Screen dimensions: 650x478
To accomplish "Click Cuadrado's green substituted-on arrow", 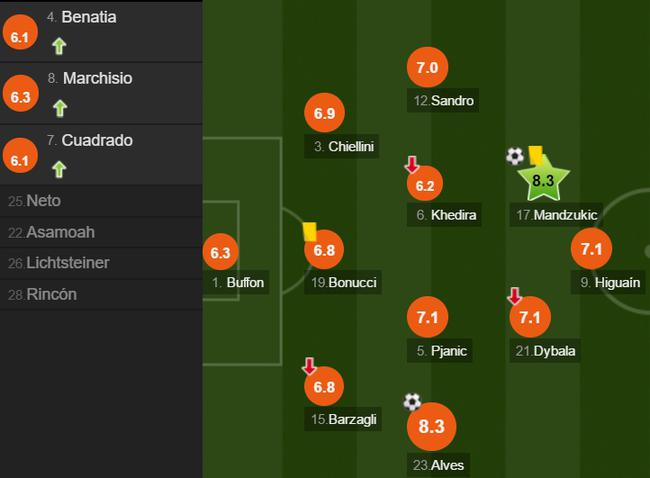I will coord(59,169).
